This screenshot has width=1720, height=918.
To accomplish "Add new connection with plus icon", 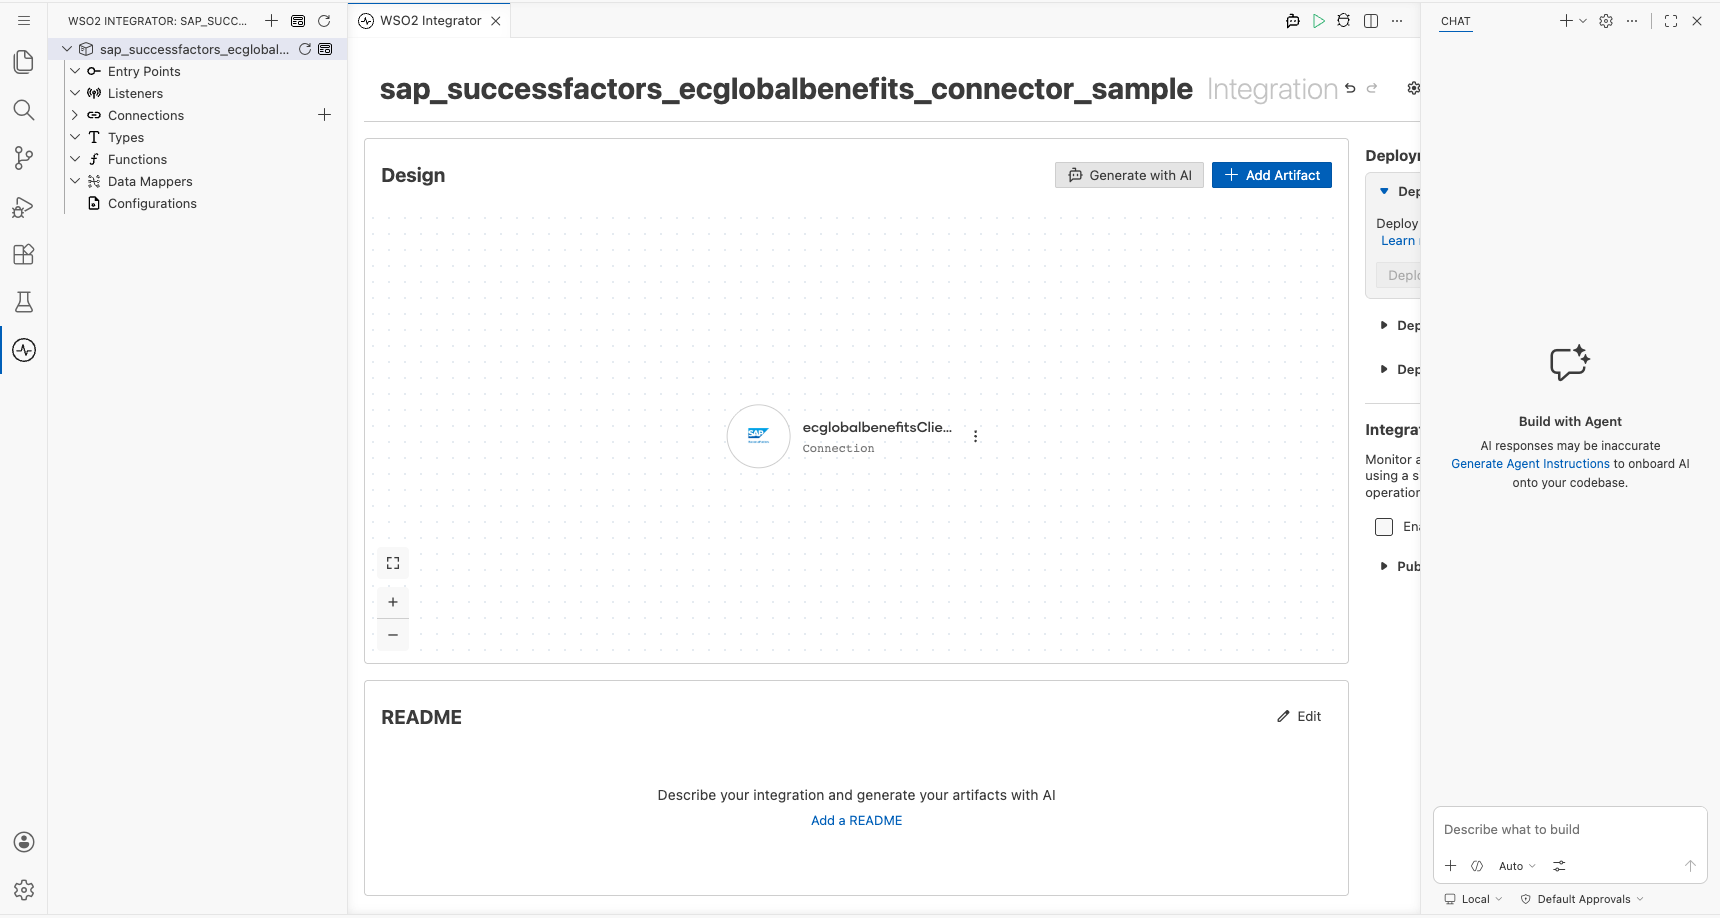I will tap(324, 115).
